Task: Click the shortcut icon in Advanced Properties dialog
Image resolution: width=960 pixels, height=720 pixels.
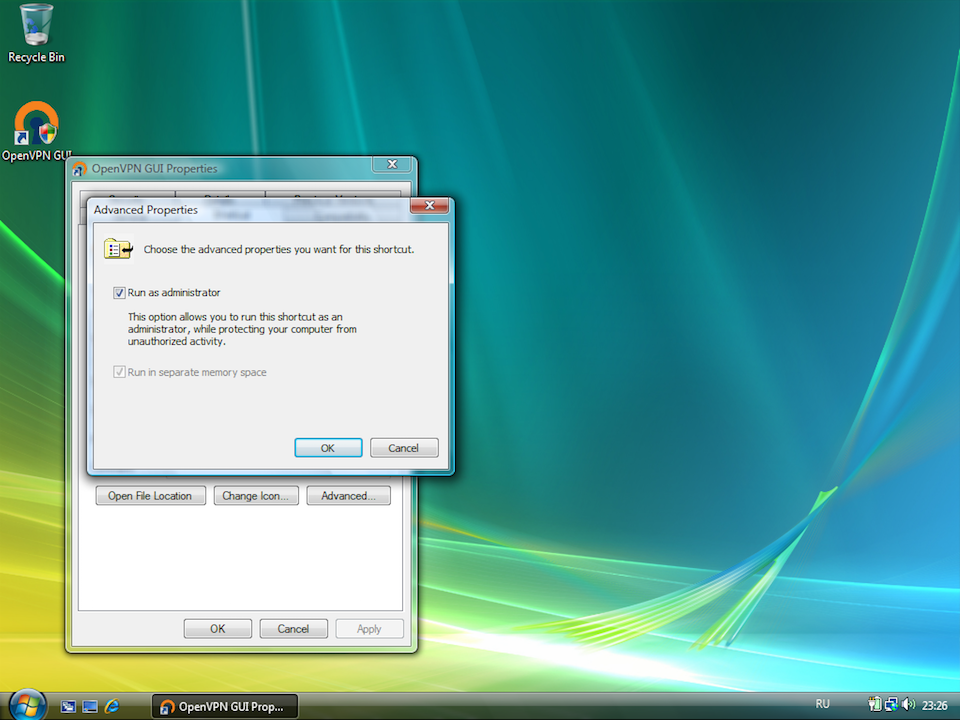Action: pos(118,249)
